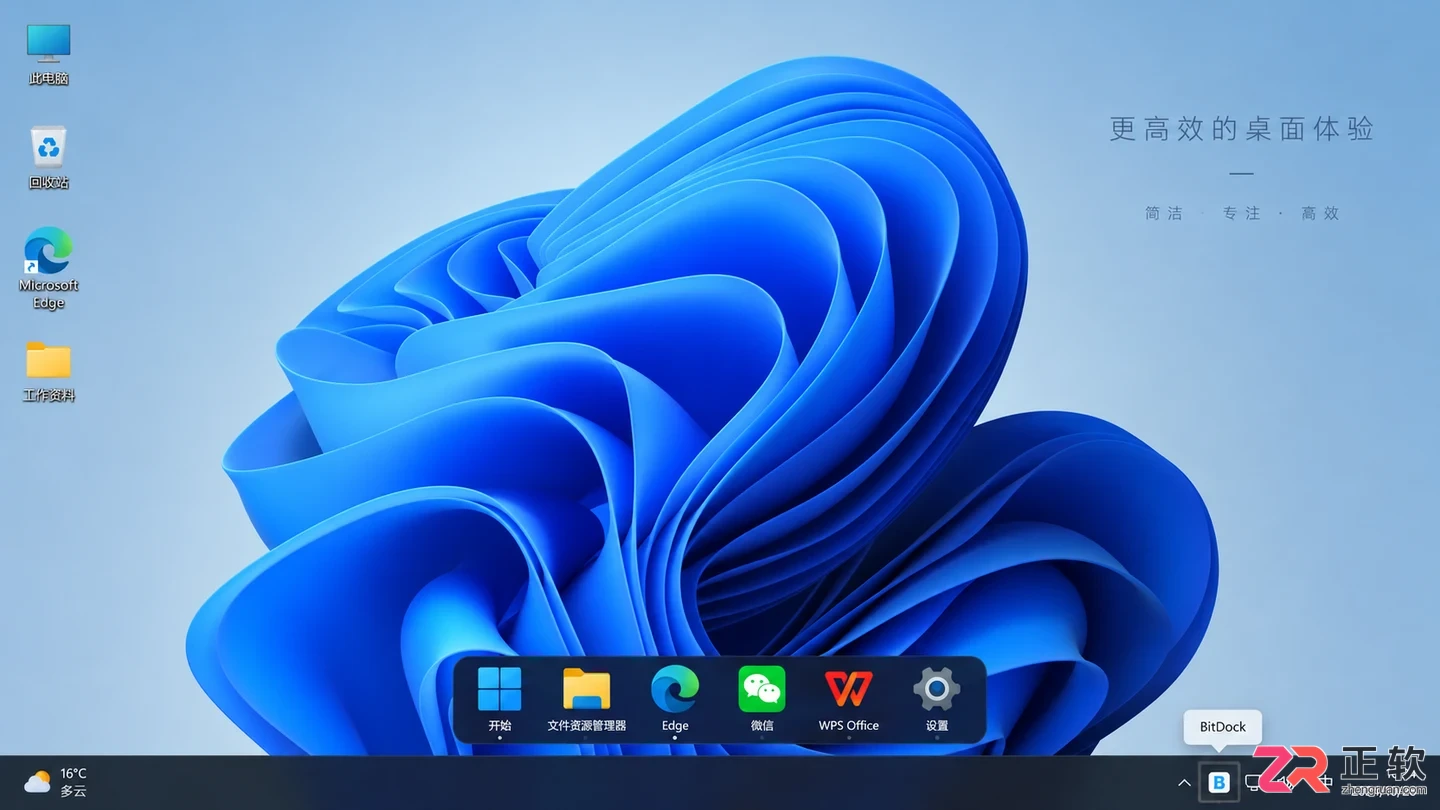Open 设置 gear in the dock
This screenshot has height=810, width=1440.
(x=937, y=699)
